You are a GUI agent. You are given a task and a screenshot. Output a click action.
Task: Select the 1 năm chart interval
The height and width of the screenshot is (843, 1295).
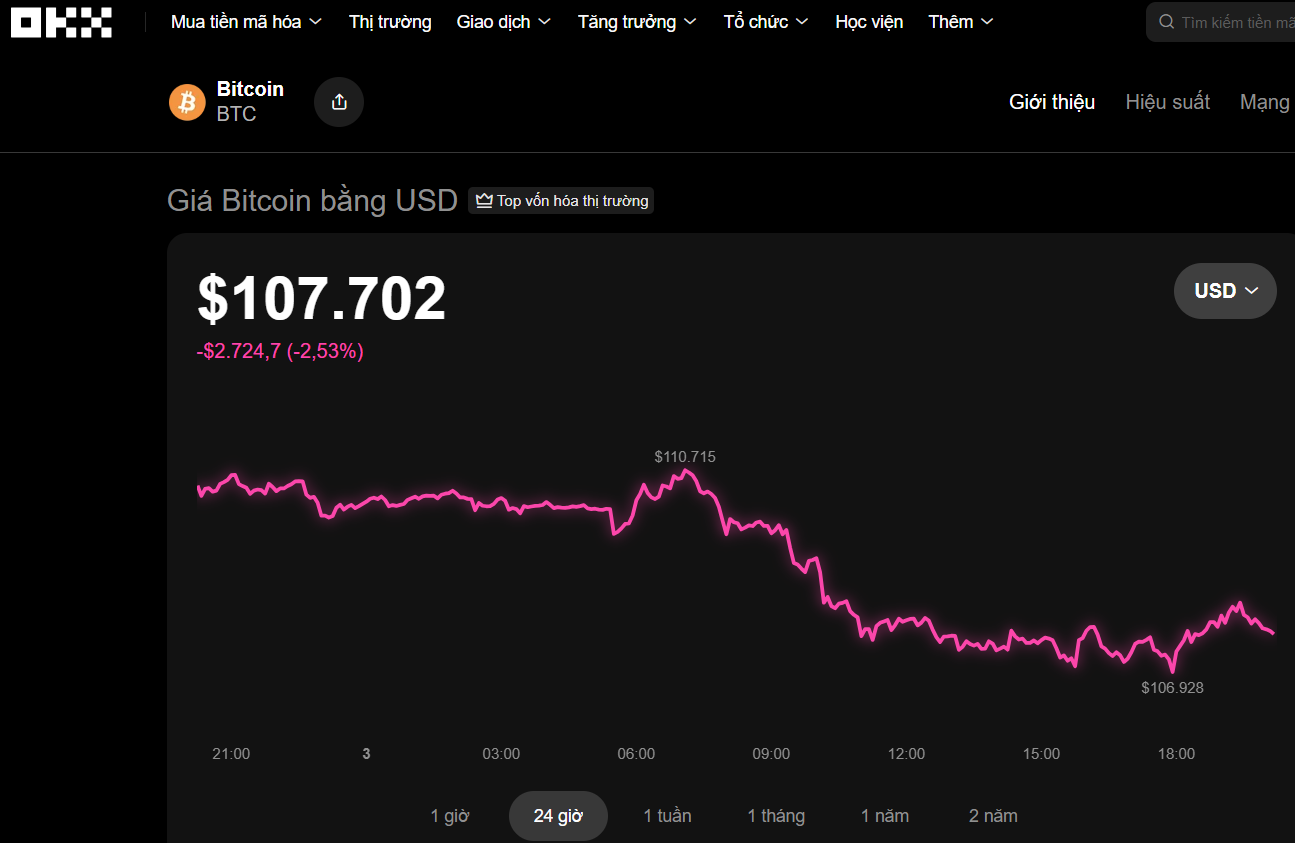point(885,815)
